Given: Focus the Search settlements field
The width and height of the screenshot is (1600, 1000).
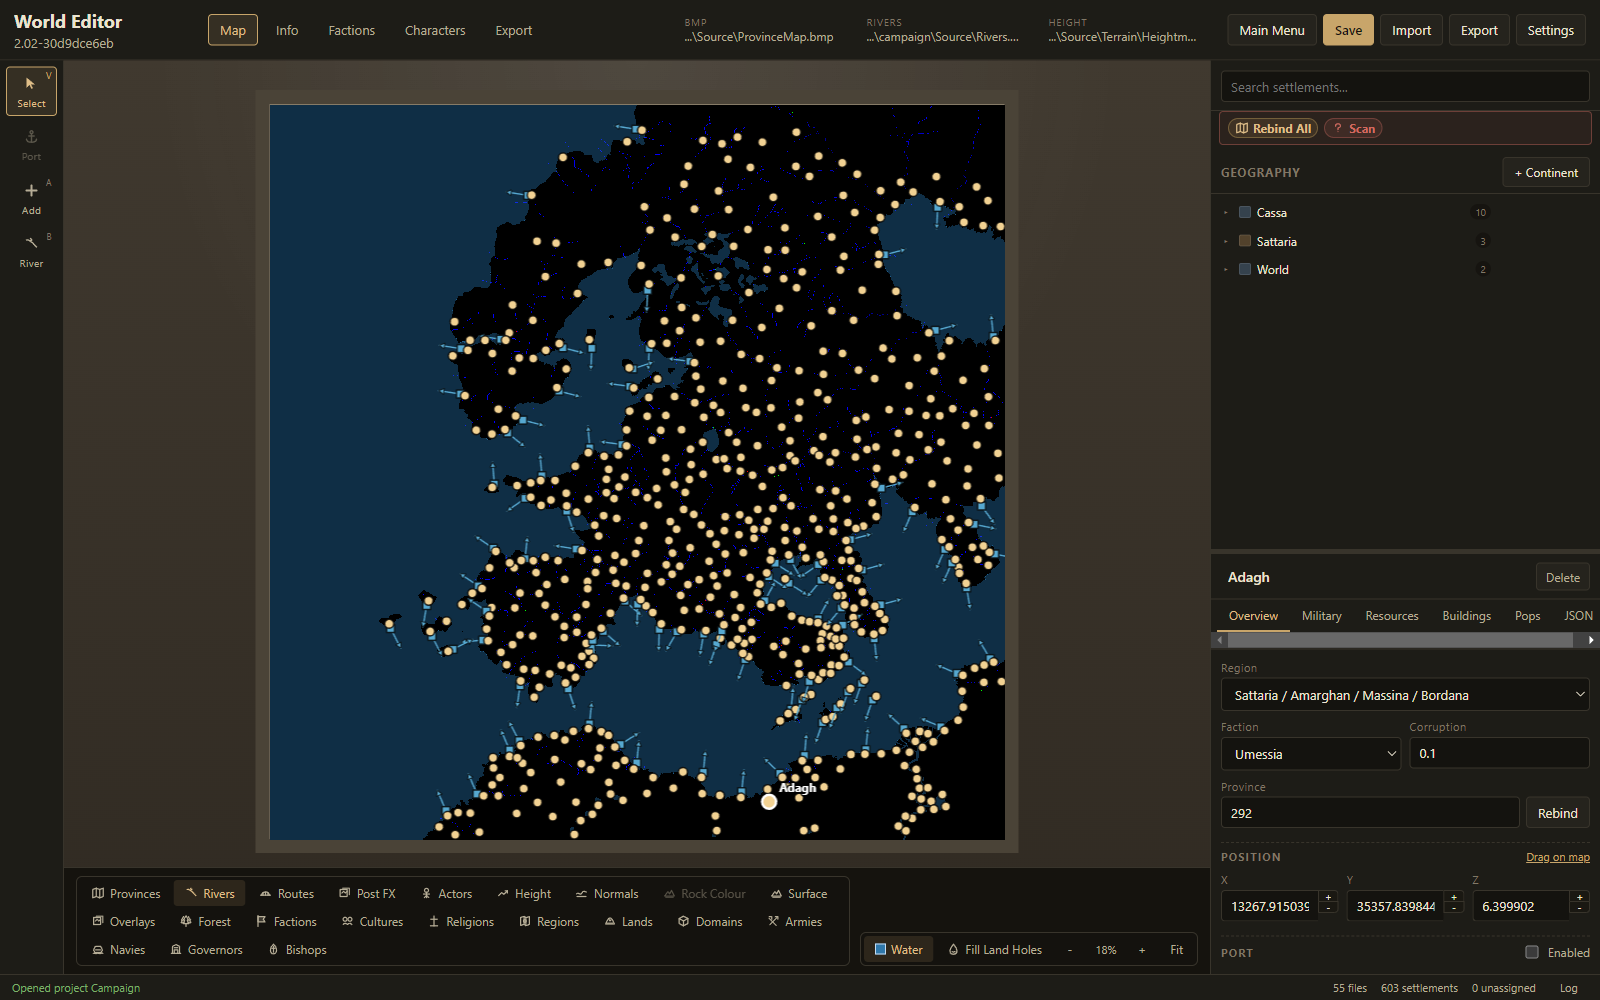Looking at the screenshot, I should click(1405, 87).
